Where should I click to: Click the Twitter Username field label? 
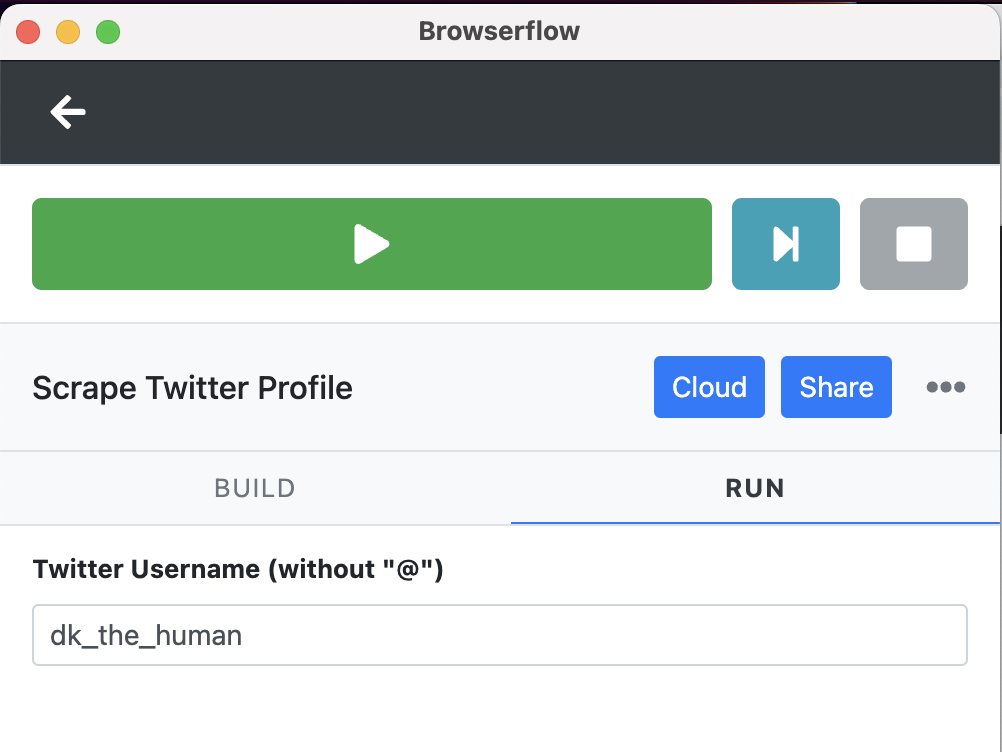pyautogui.click(x=238, y=569)
